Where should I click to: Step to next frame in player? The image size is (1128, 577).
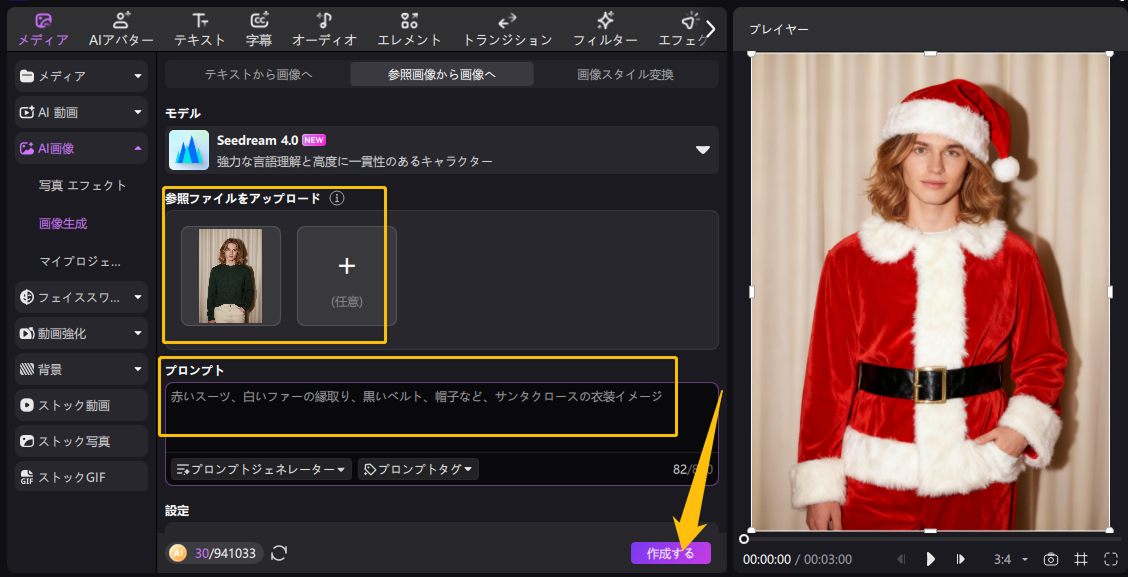960,559
